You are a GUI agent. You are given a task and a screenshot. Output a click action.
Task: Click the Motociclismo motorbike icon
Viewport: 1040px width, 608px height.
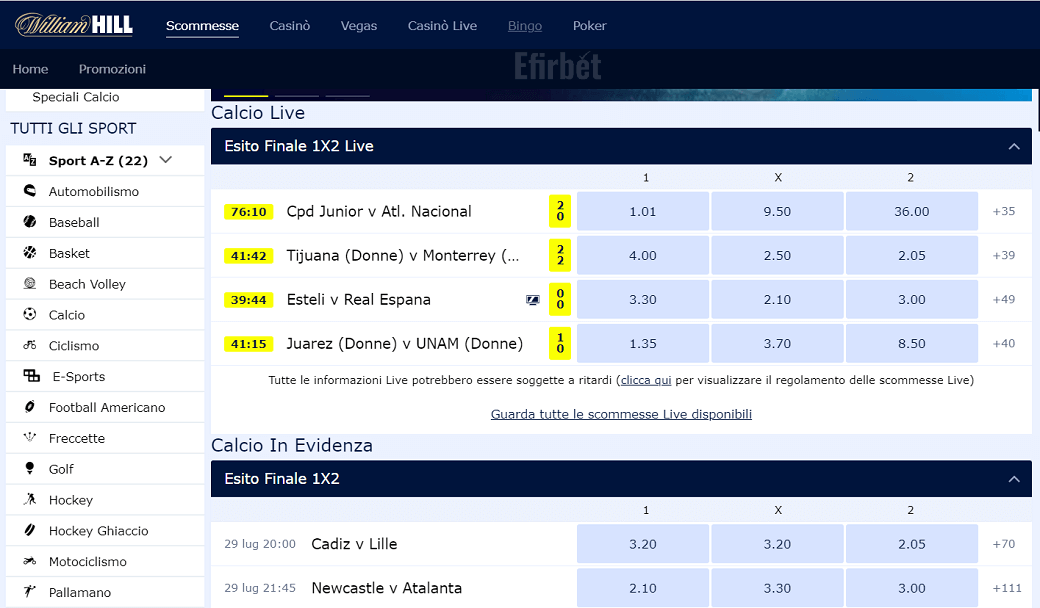[30, 561]
